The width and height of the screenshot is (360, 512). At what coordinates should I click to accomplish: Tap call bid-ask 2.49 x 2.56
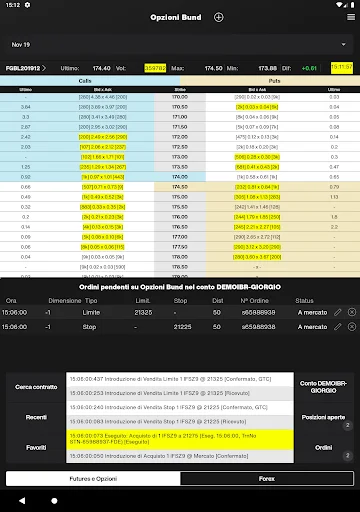(103, 137)
